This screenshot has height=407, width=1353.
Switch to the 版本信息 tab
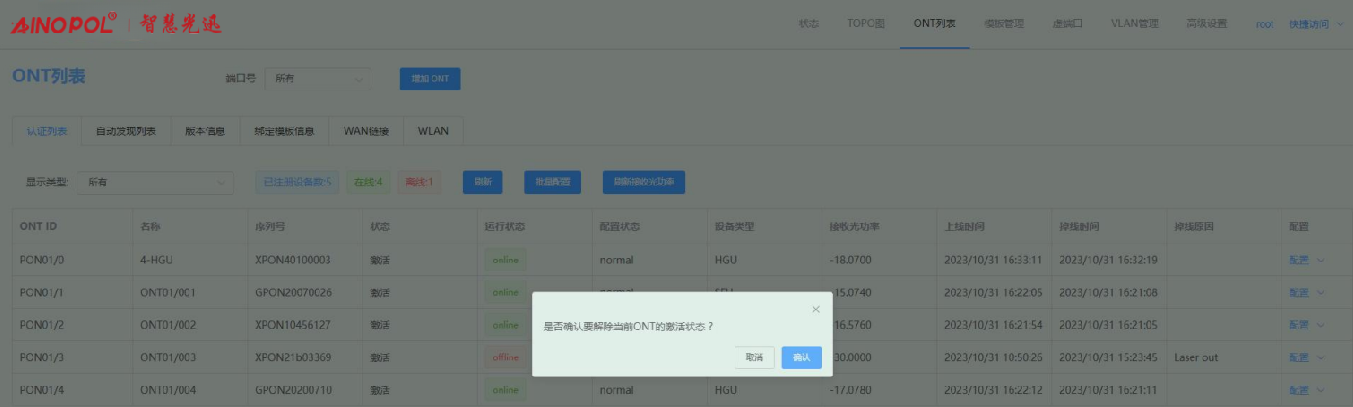pos(205,131)
